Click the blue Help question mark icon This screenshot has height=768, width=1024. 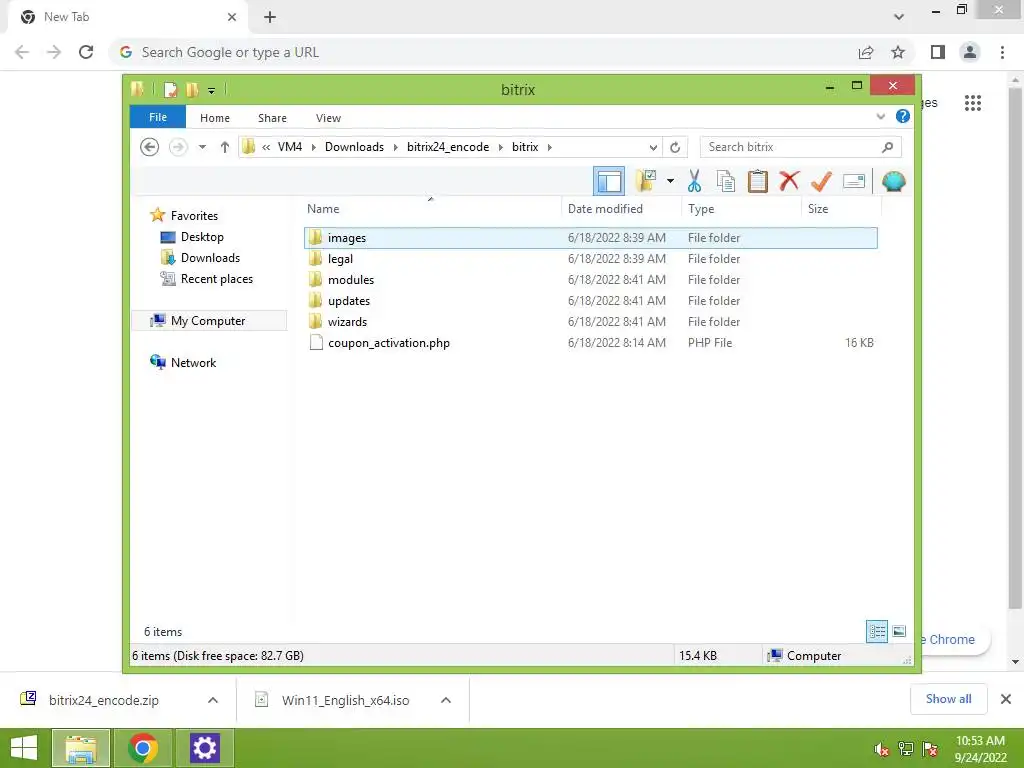click(903, 116)
